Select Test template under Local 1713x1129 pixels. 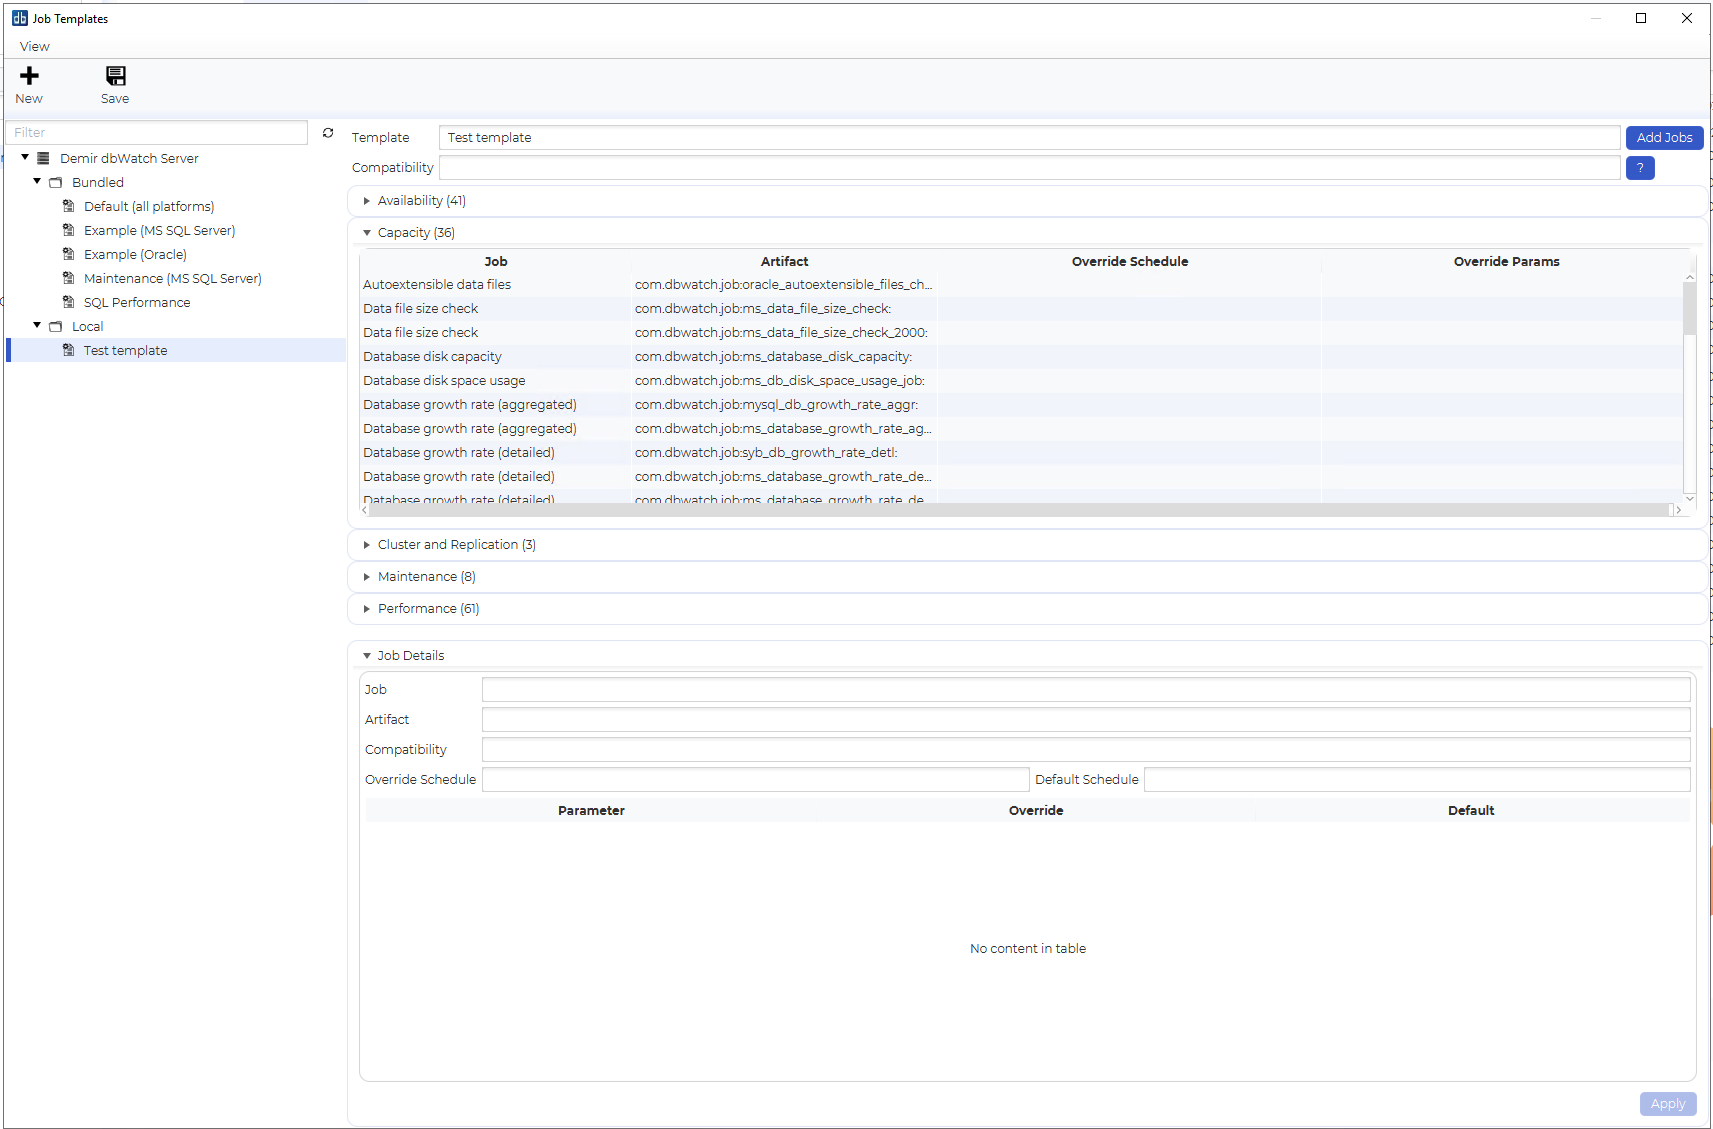coord(126,350)
